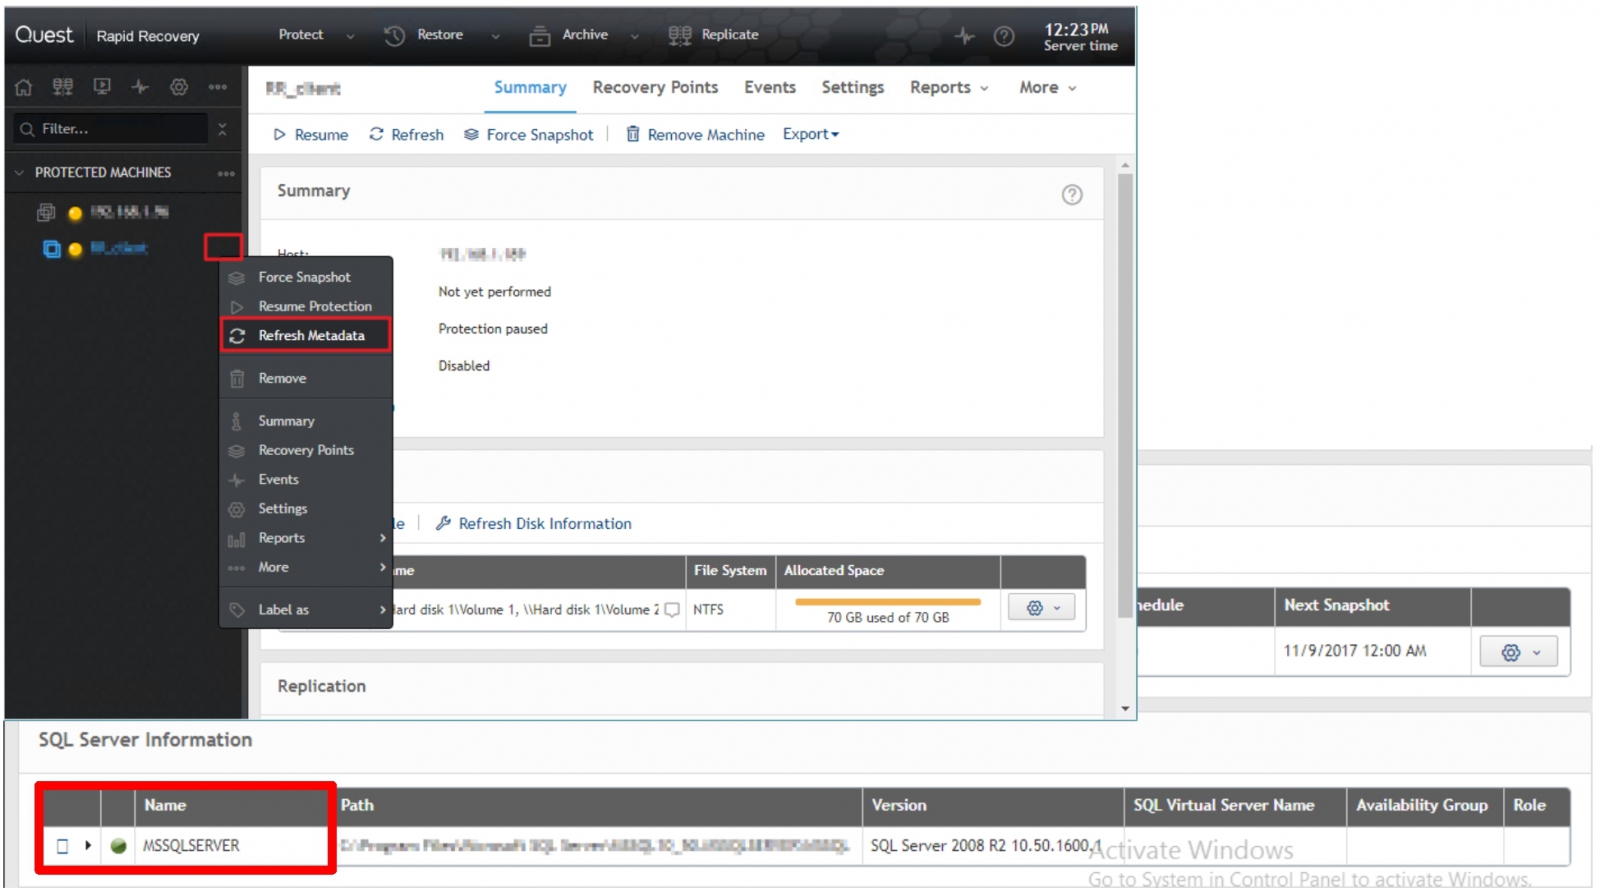Open the three-dot More icon in the left icon bar

pyautogui.click(x=218, y=87)
